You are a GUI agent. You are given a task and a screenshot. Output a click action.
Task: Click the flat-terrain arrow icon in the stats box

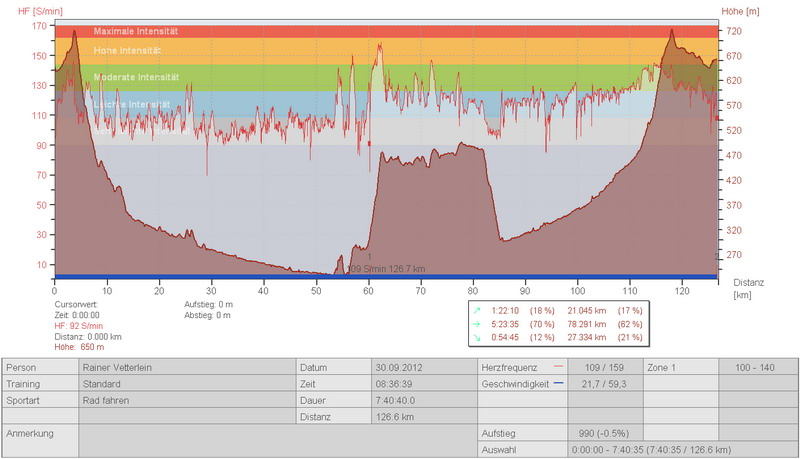coord(478,325)
